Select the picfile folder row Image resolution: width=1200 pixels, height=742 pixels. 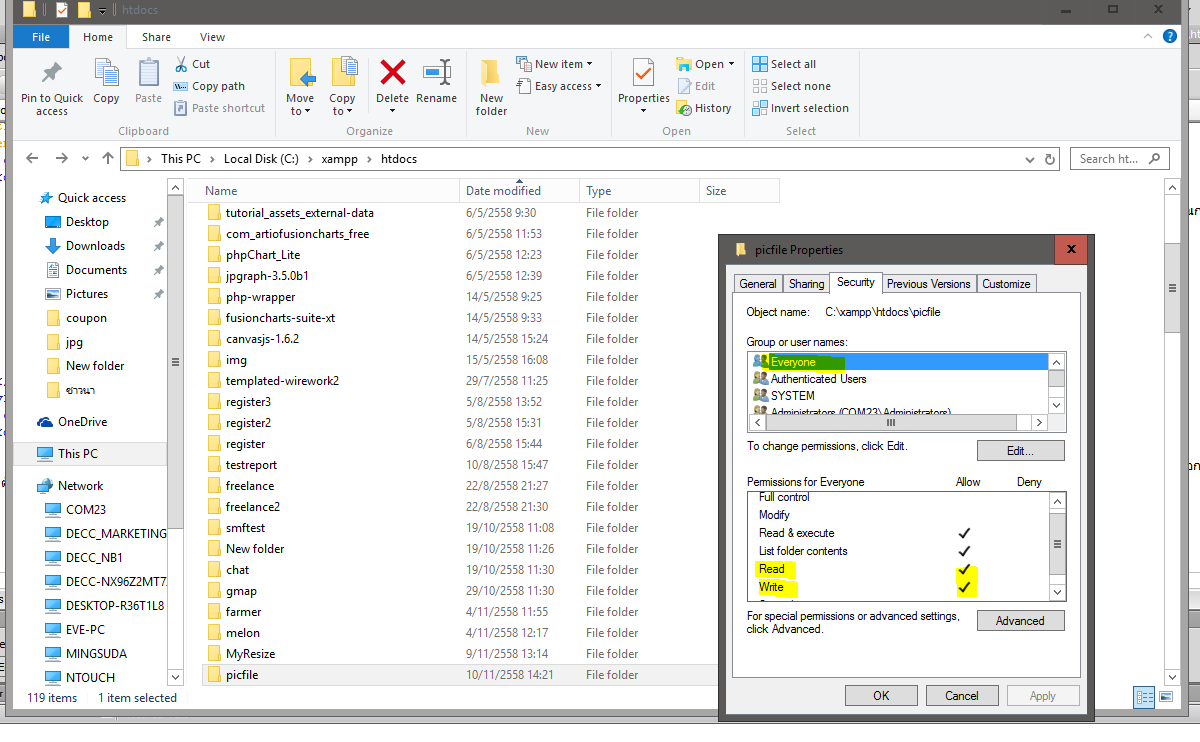tap(460, 675)
